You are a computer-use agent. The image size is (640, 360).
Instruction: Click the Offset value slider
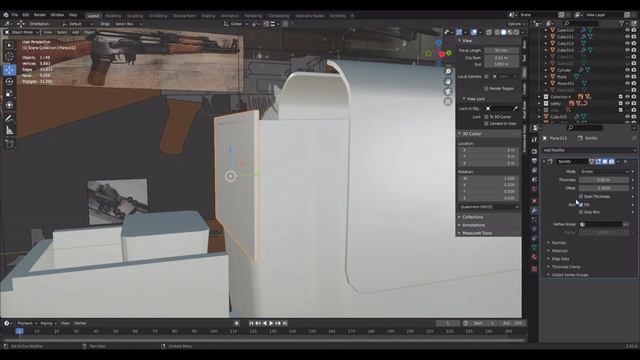[x=604, y=188]
